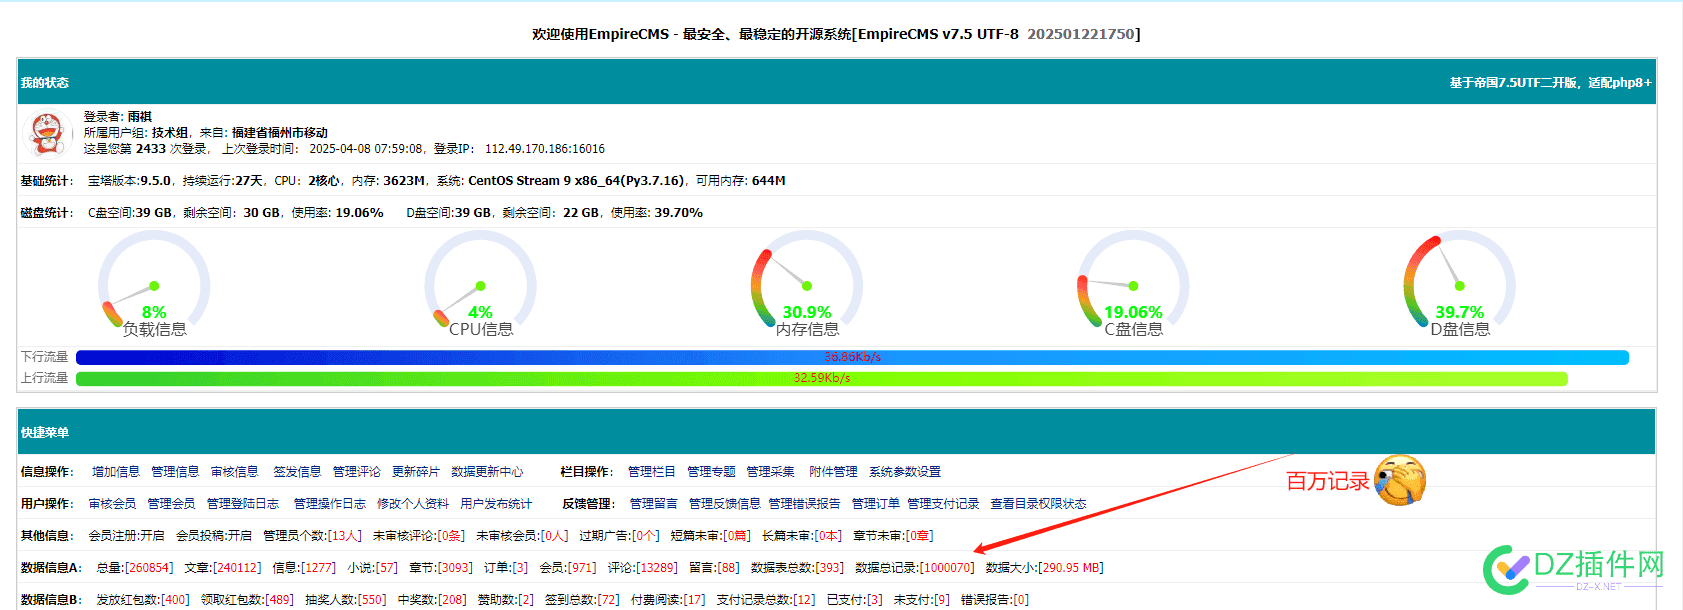Open the 附件管理 link

point(833,472)
